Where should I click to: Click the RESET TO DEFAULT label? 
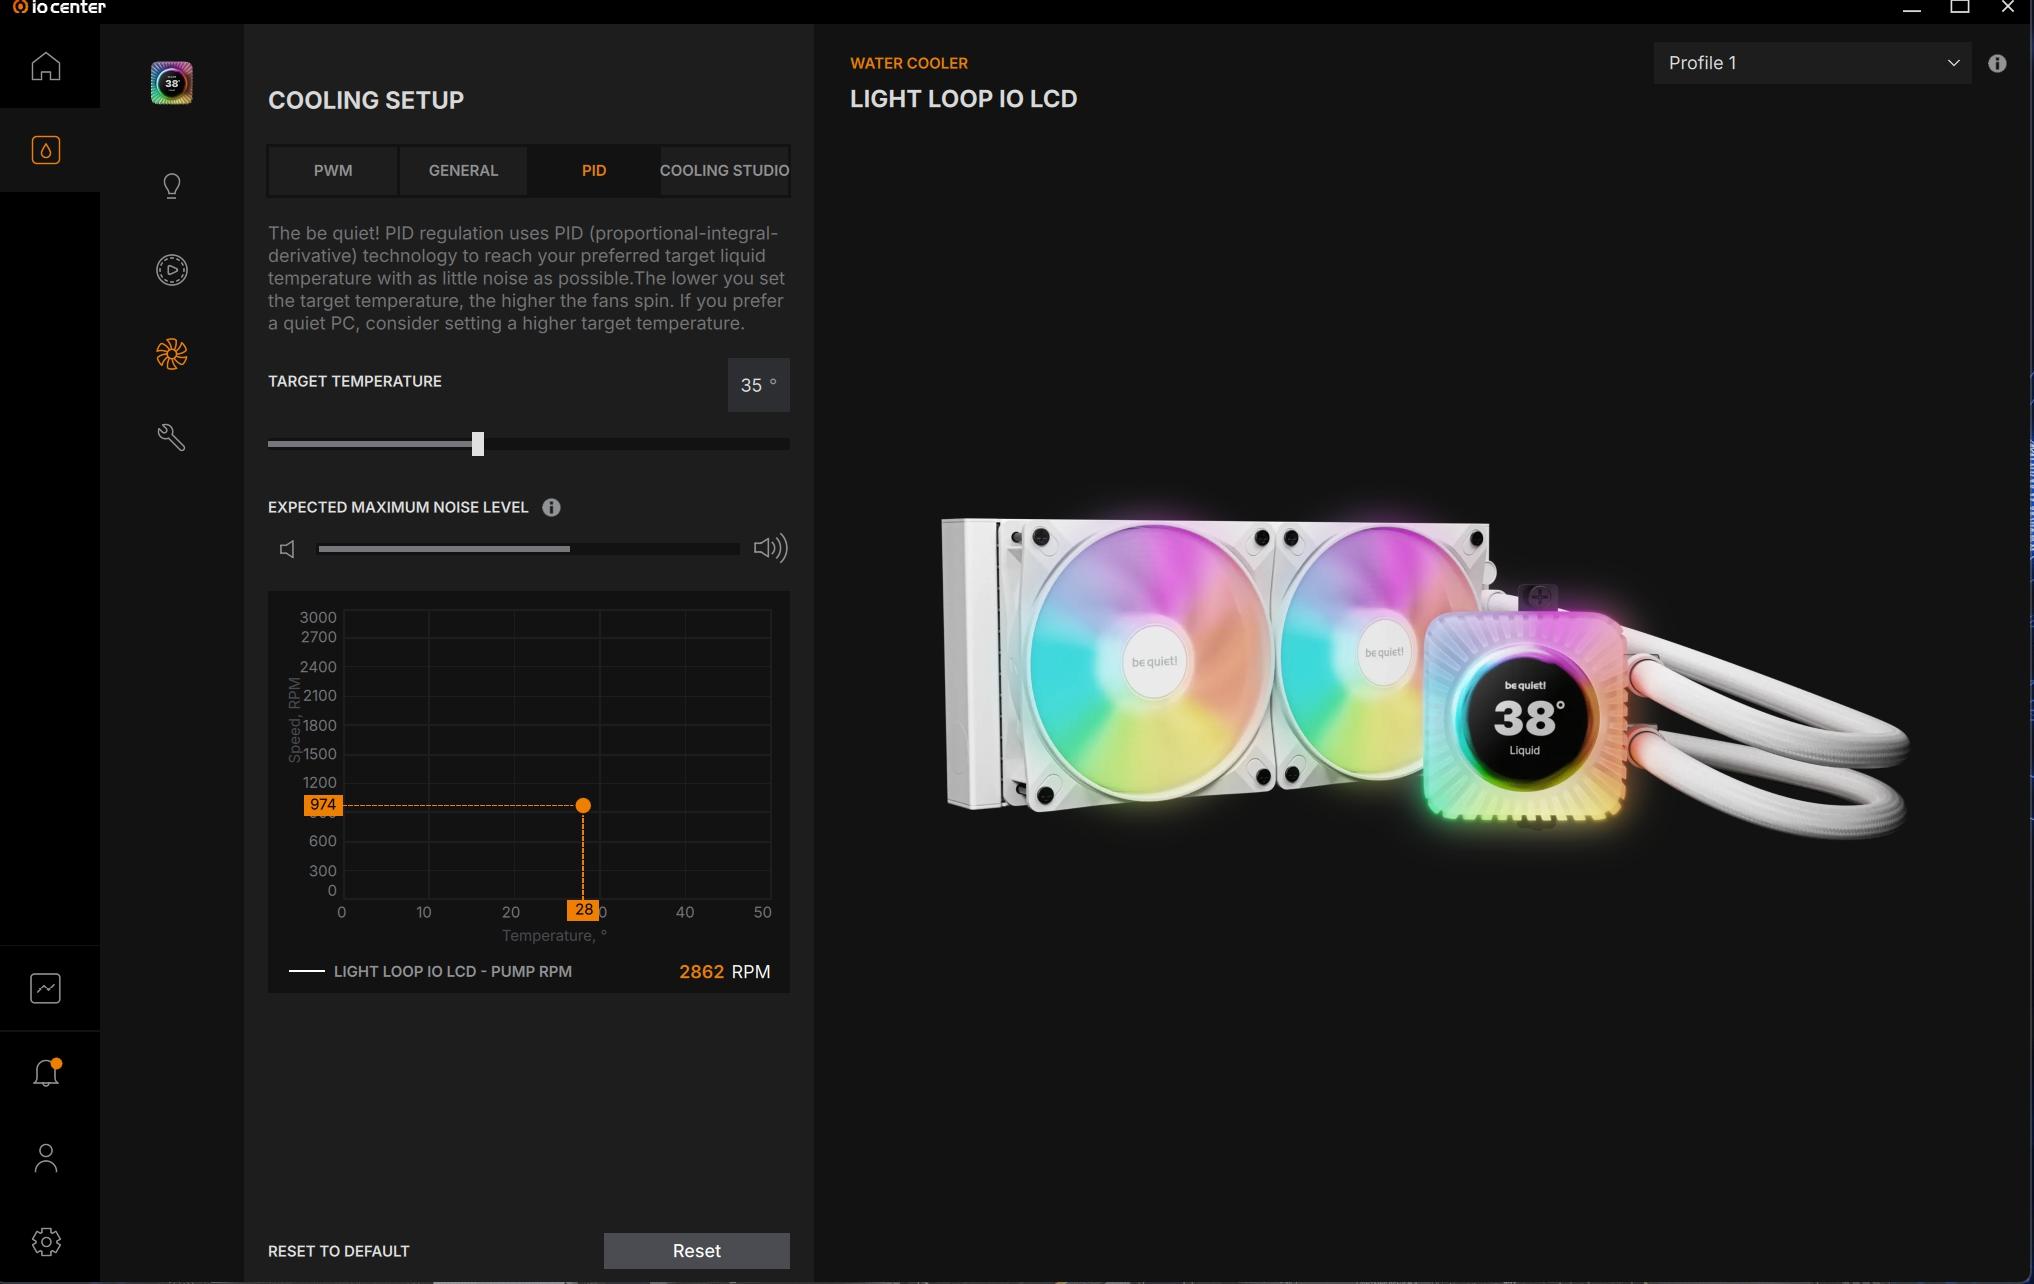coord(339,1251)
